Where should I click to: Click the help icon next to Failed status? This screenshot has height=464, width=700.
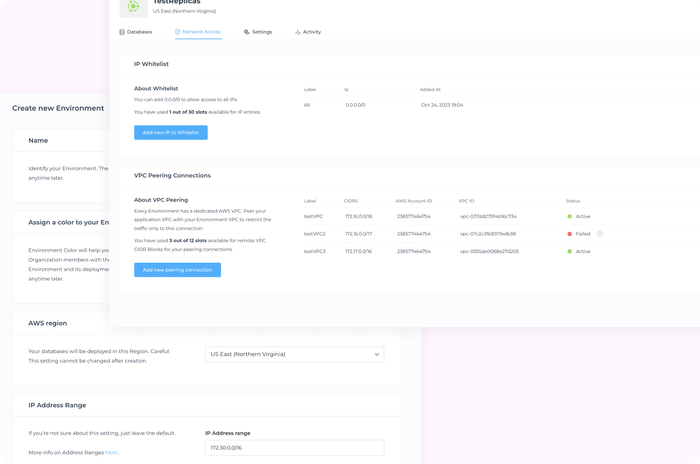600,234
